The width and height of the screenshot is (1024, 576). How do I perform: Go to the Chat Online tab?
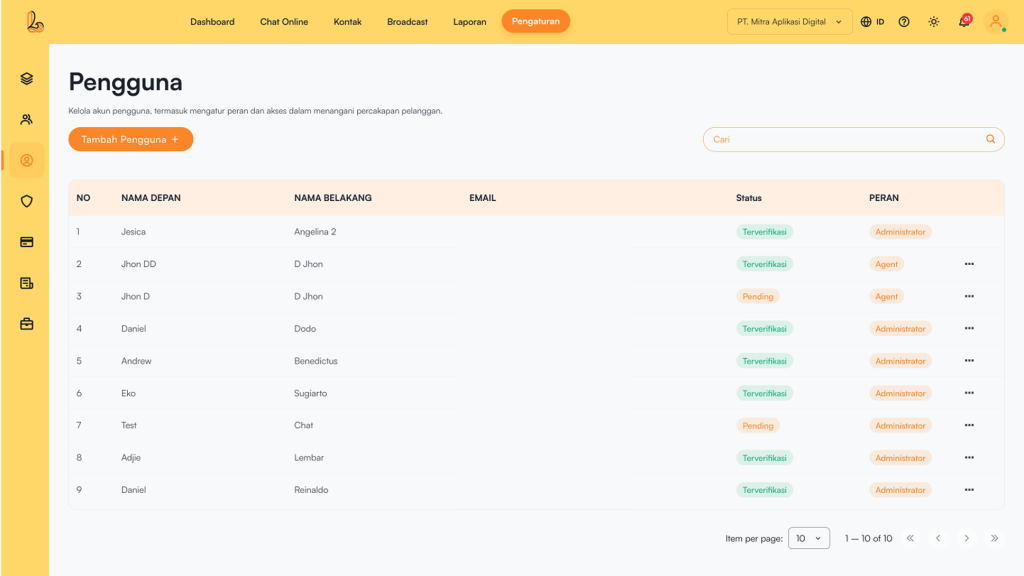(284, 22)
